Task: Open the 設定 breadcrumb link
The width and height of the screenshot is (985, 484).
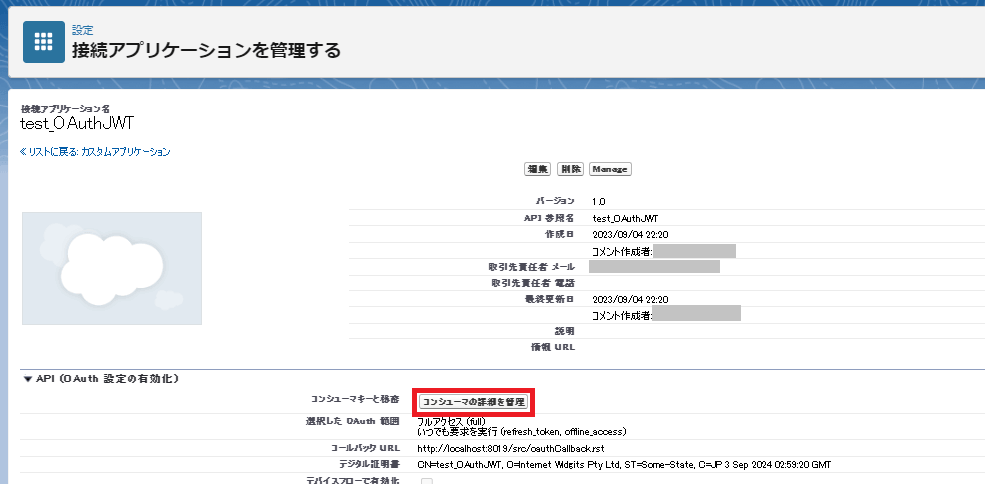Action: (x=82, y=30)
